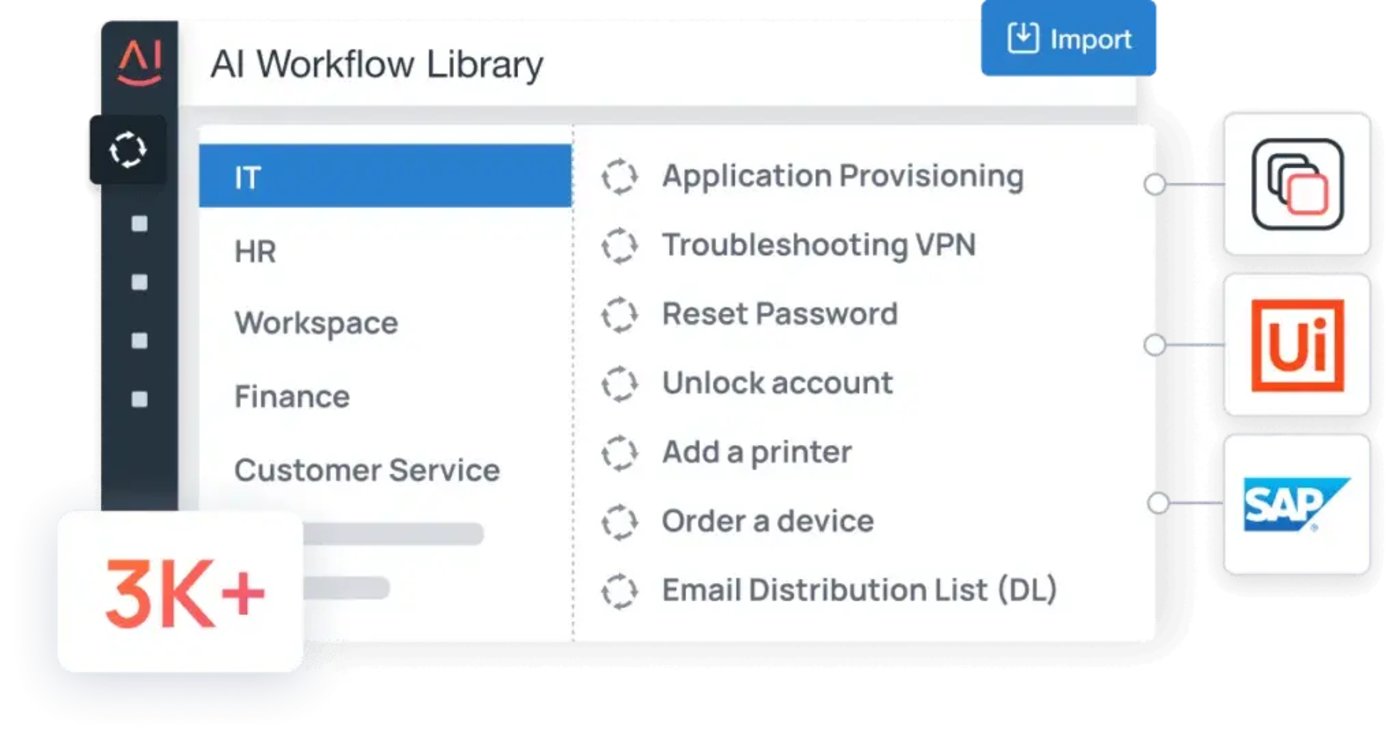The image size is (1399, 739).
Task: Click the Order a device workflow icon
Action: coord(619,522)
